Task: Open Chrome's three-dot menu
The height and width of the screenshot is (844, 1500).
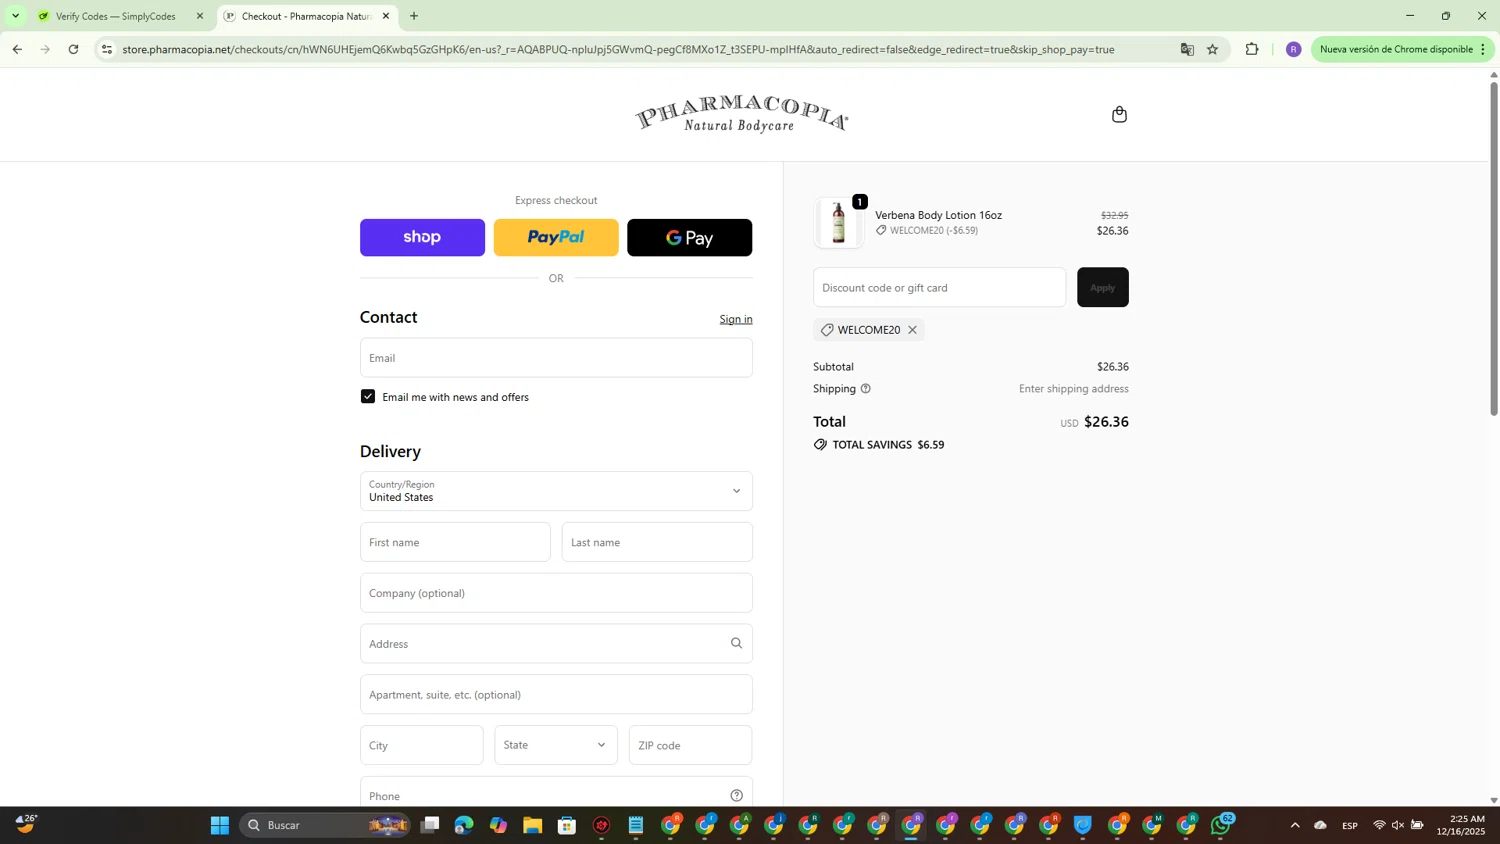Action: click(1483, 49)
